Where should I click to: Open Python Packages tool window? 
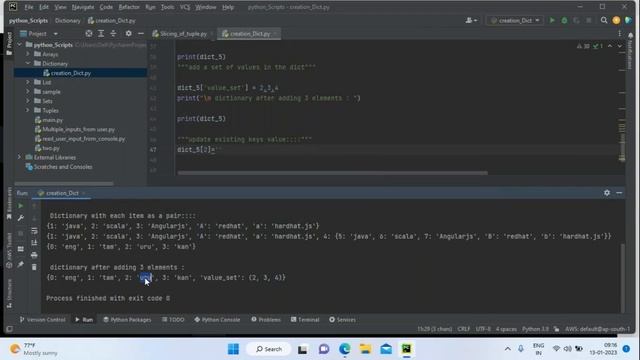point(127,320)
